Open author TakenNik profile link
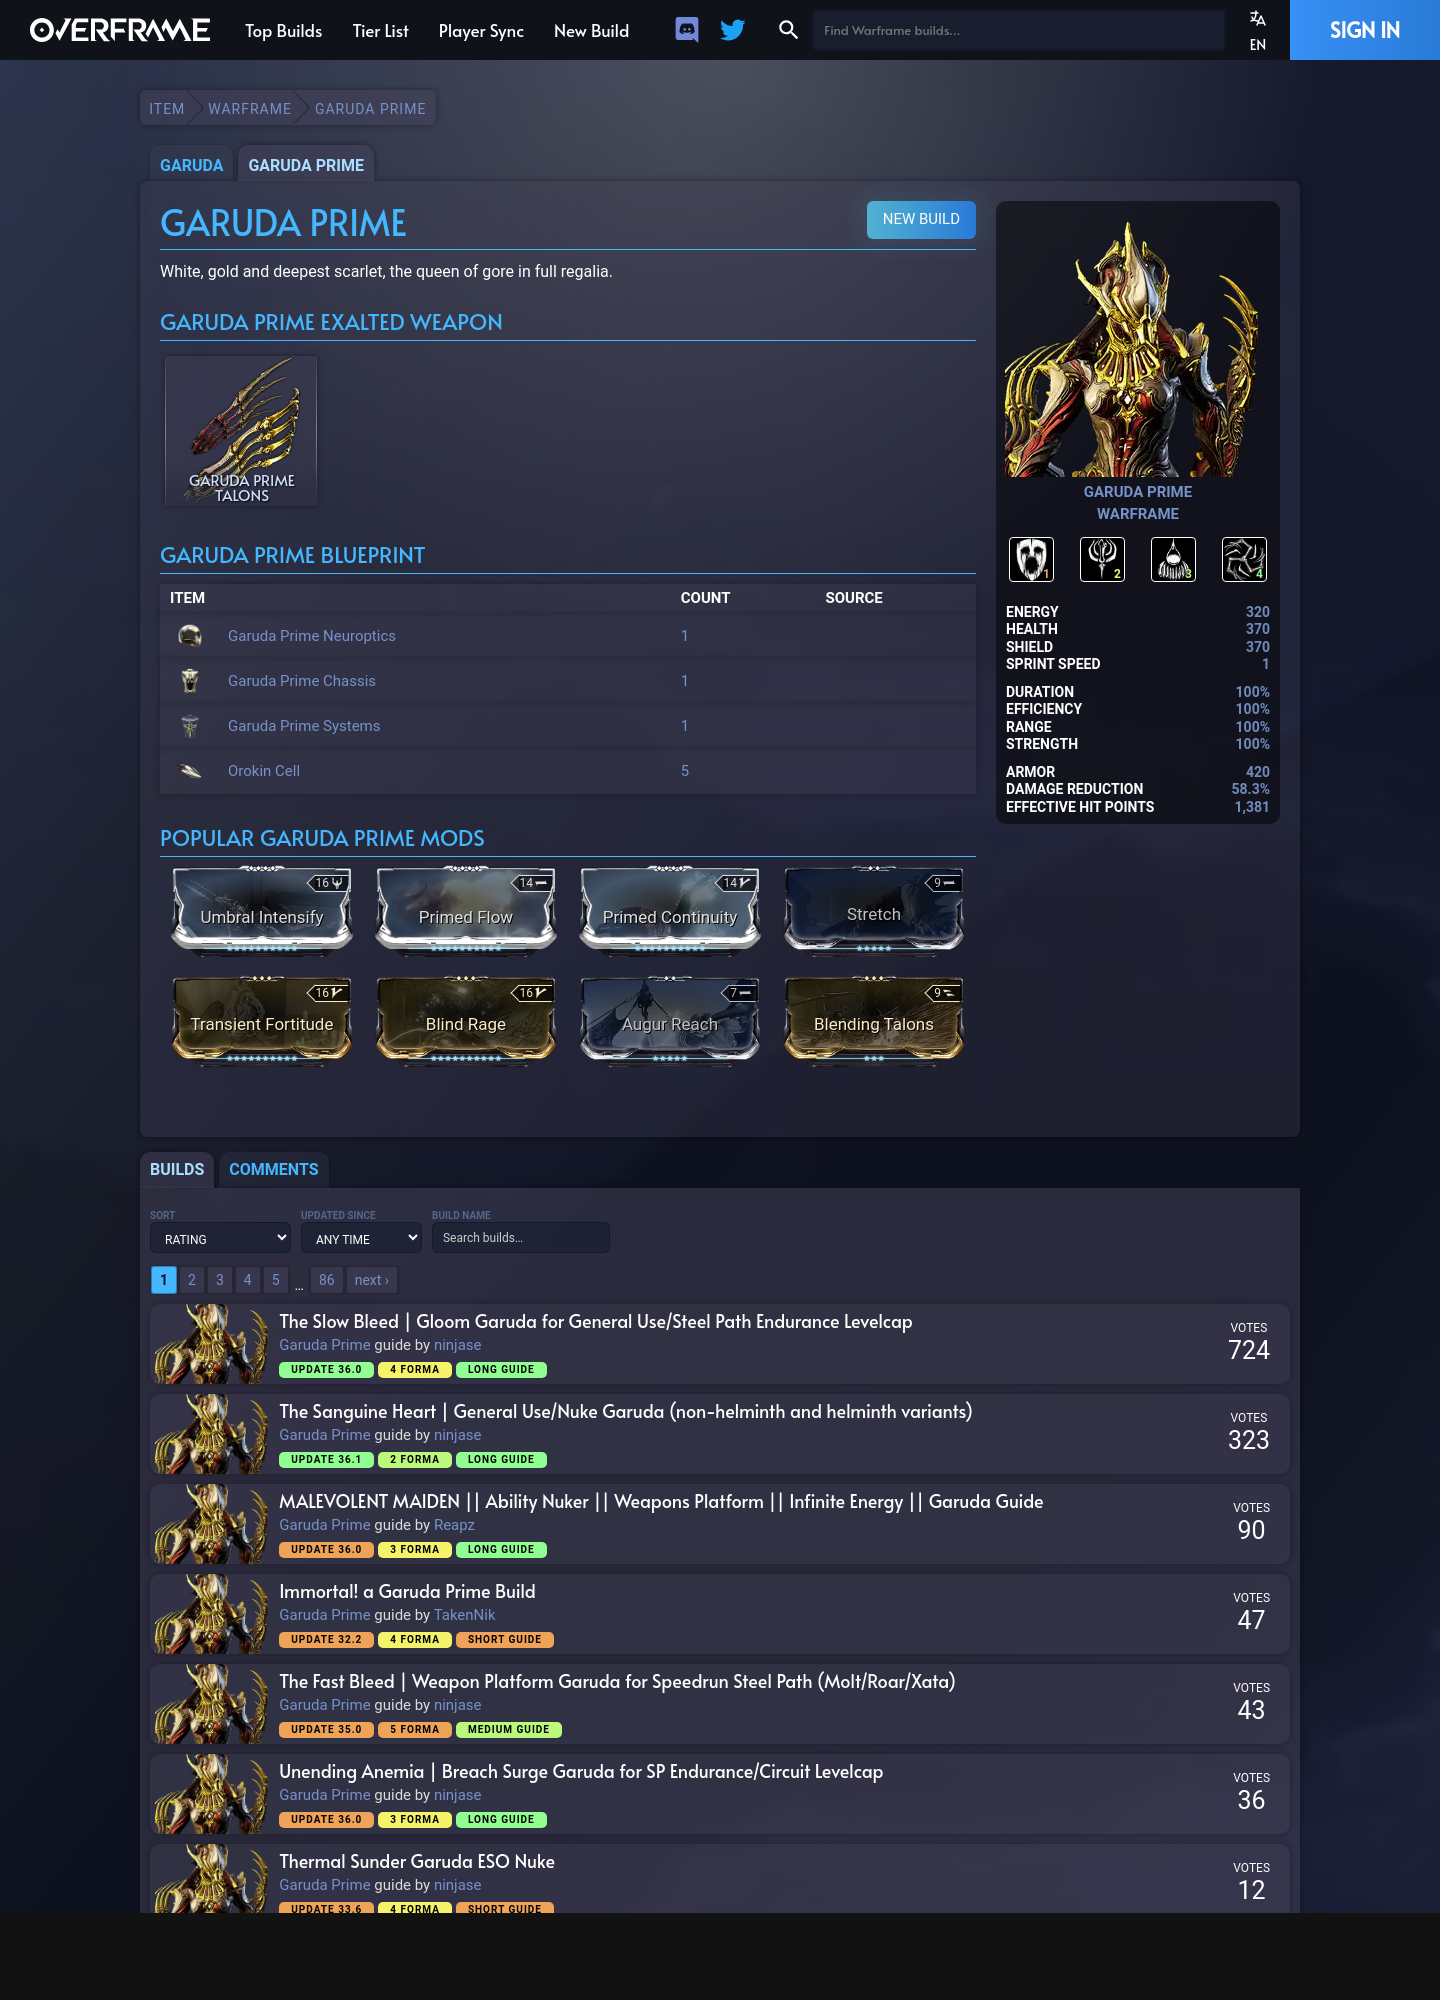Image resolution: width=1440 pixels, height=2000 pixels. (x=465, y=1615)
